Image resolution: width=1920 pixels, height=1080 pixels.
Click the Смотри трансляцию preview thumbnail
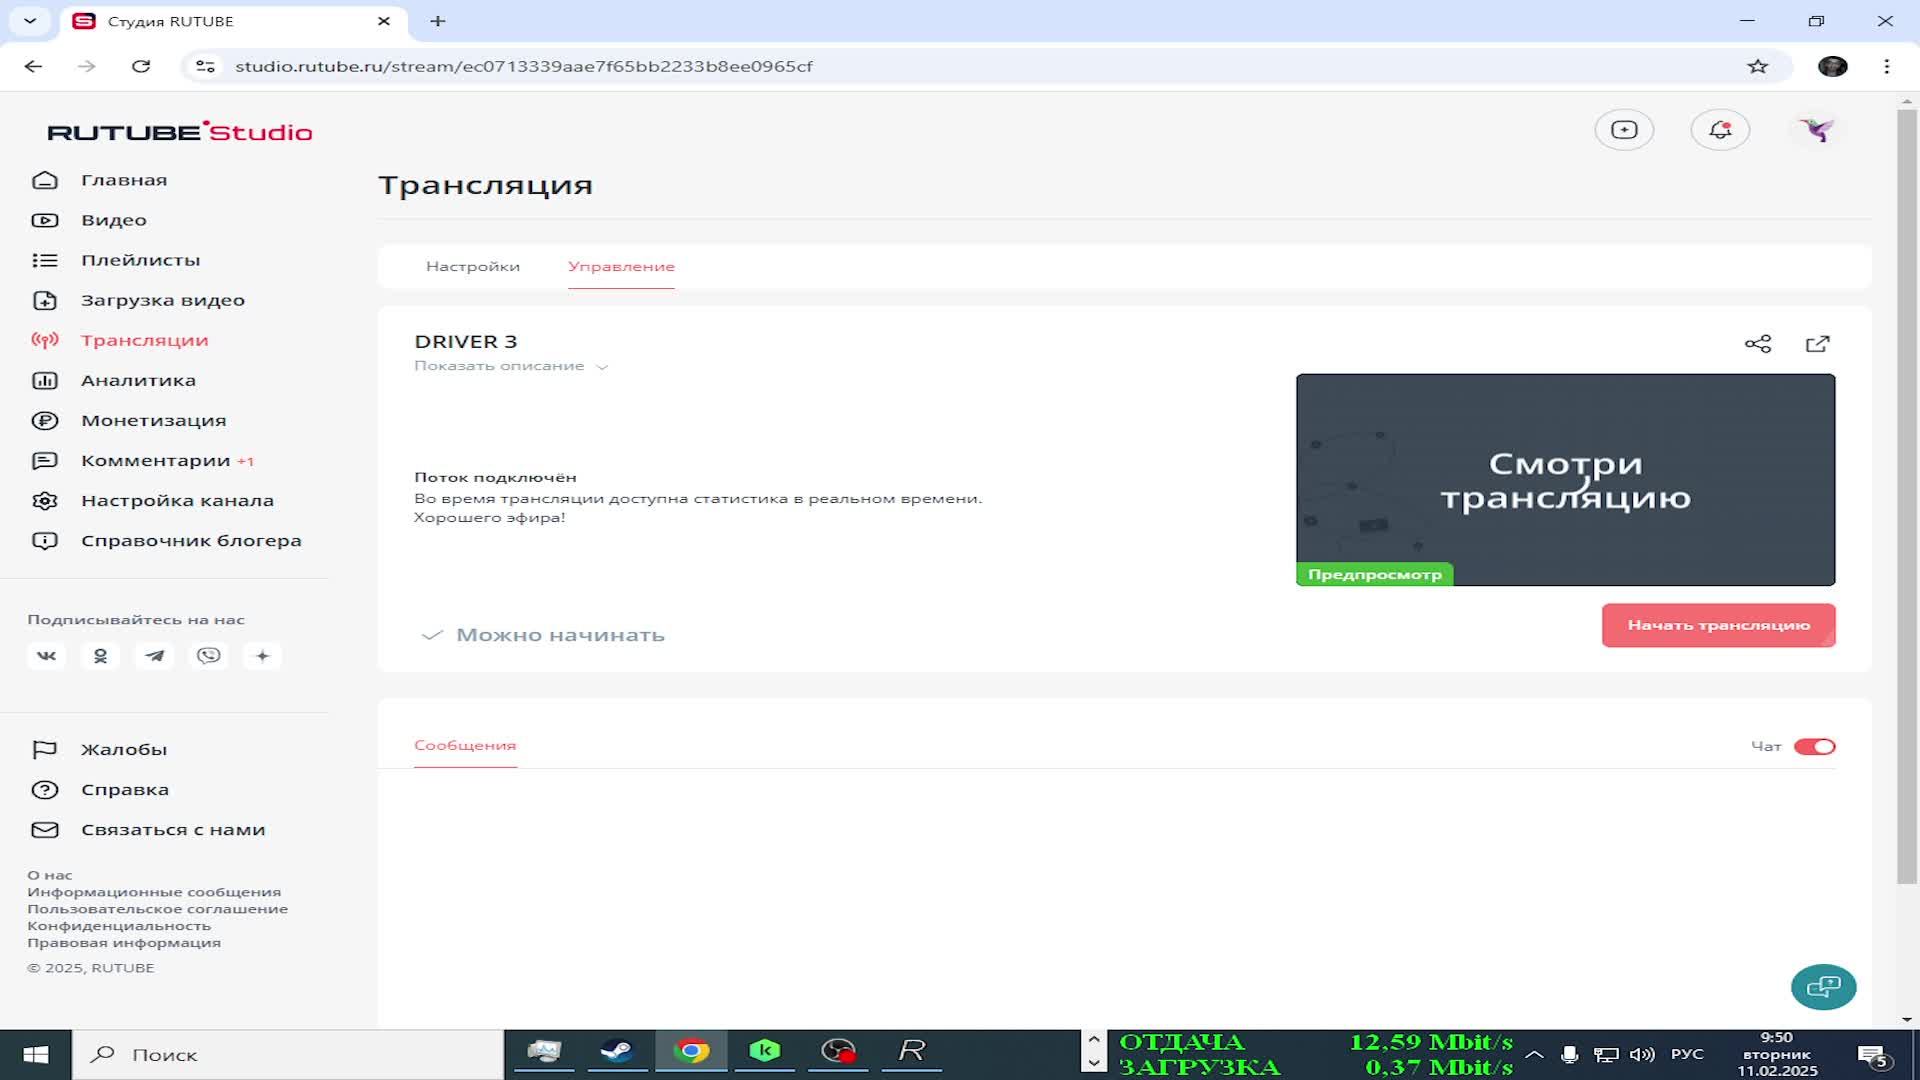(1565, 480)
